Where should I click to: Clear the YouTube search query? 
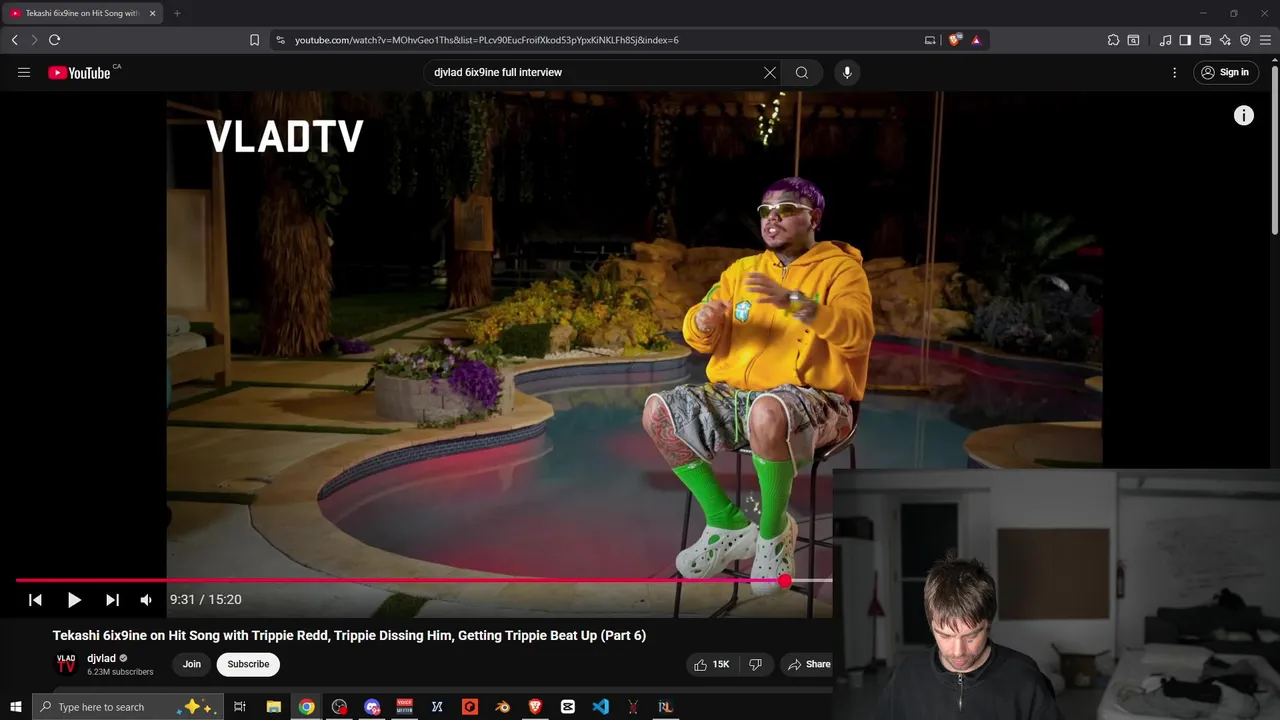click(x=770, y=72)
